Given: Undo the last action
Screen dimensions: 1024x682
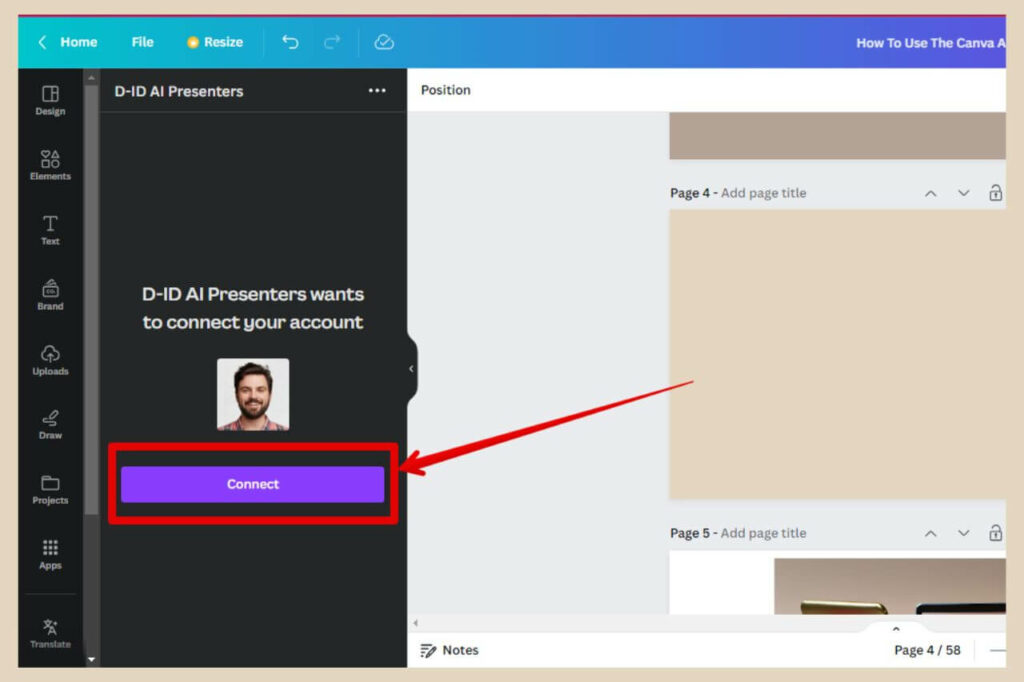Looking at the screenshot, I should point(290,42).
